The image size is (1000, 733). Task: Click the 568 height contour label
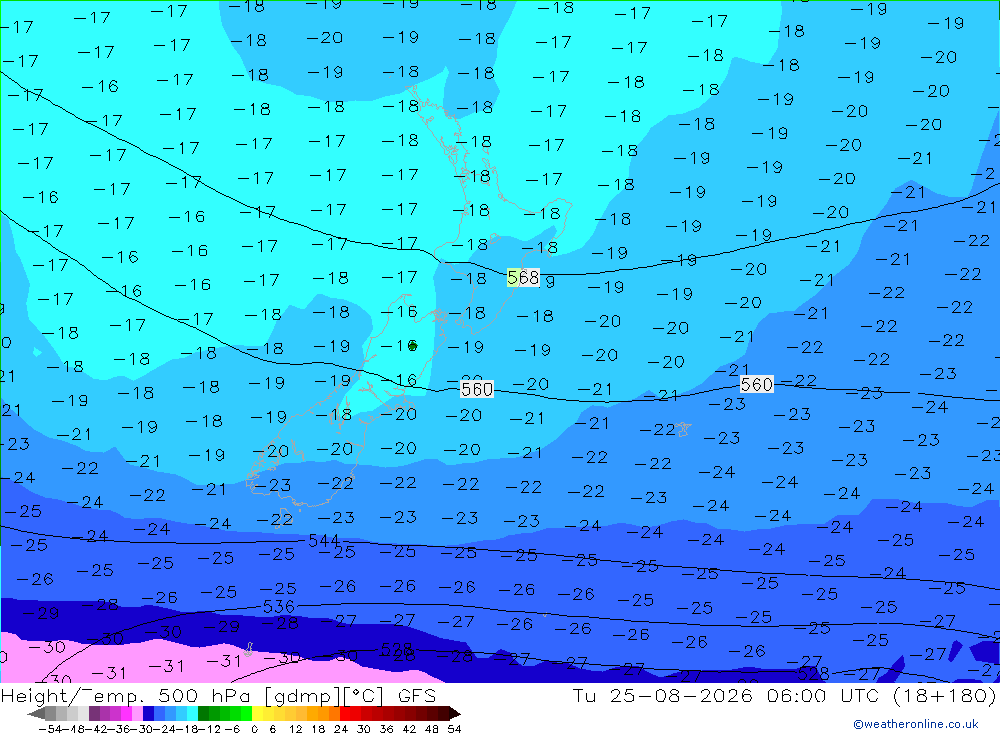[523, 278]
